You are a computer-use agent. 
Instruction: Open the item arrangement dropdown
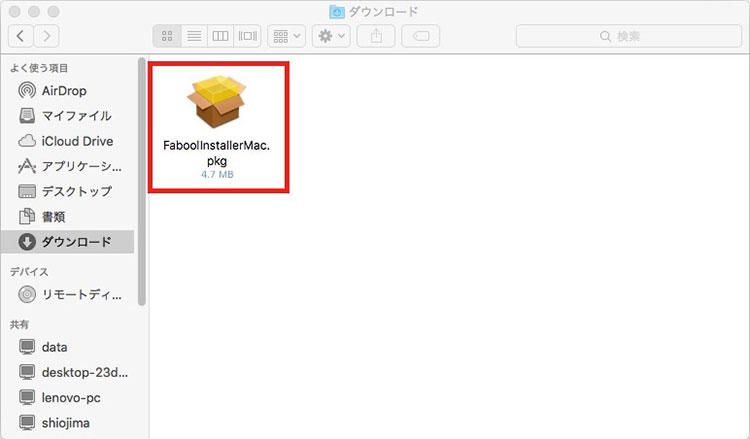click(287, 36)
